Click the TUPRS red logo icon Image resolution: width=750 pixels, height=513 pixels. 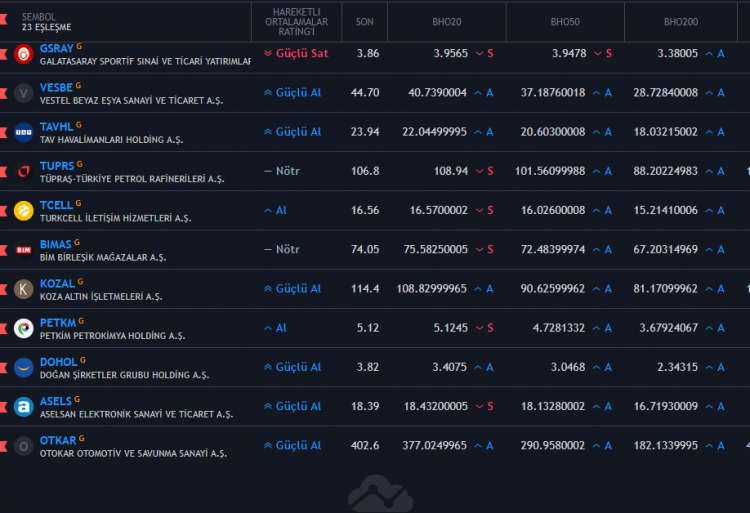coord(23,171)
